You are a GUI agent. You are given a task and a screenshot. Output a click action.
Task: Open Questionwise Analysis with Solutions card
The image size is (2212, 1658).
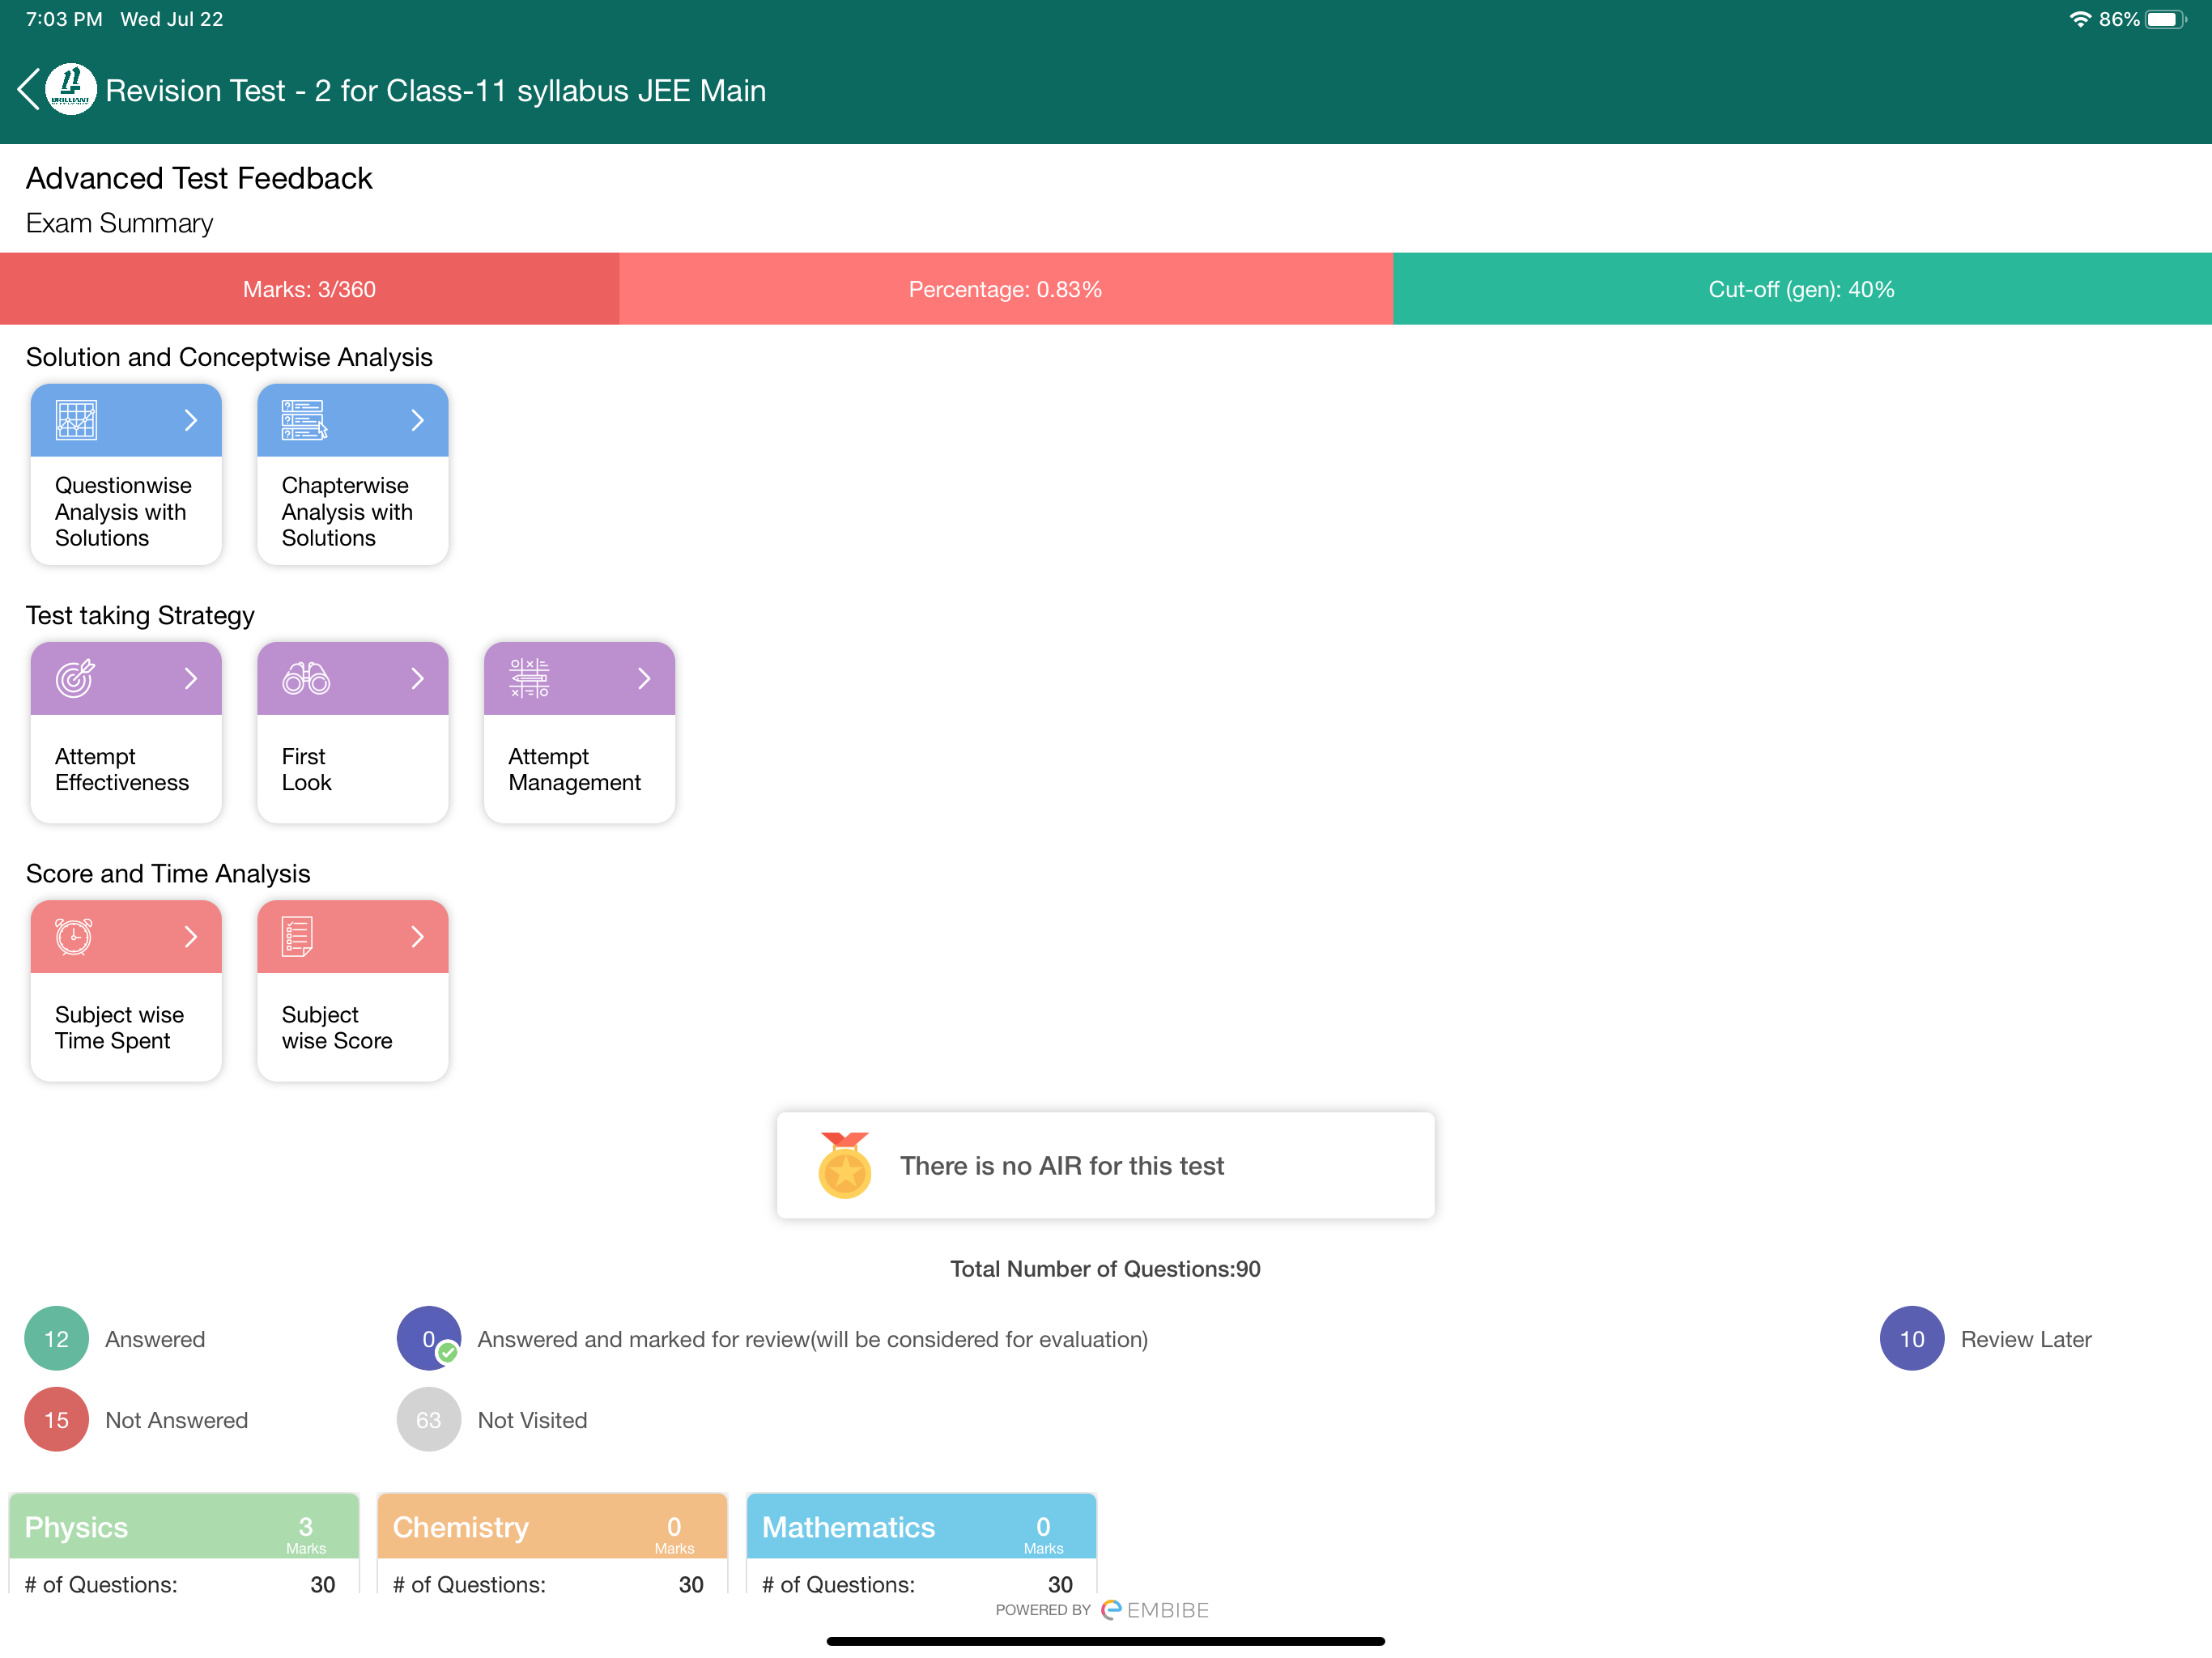tap(126, 474)
